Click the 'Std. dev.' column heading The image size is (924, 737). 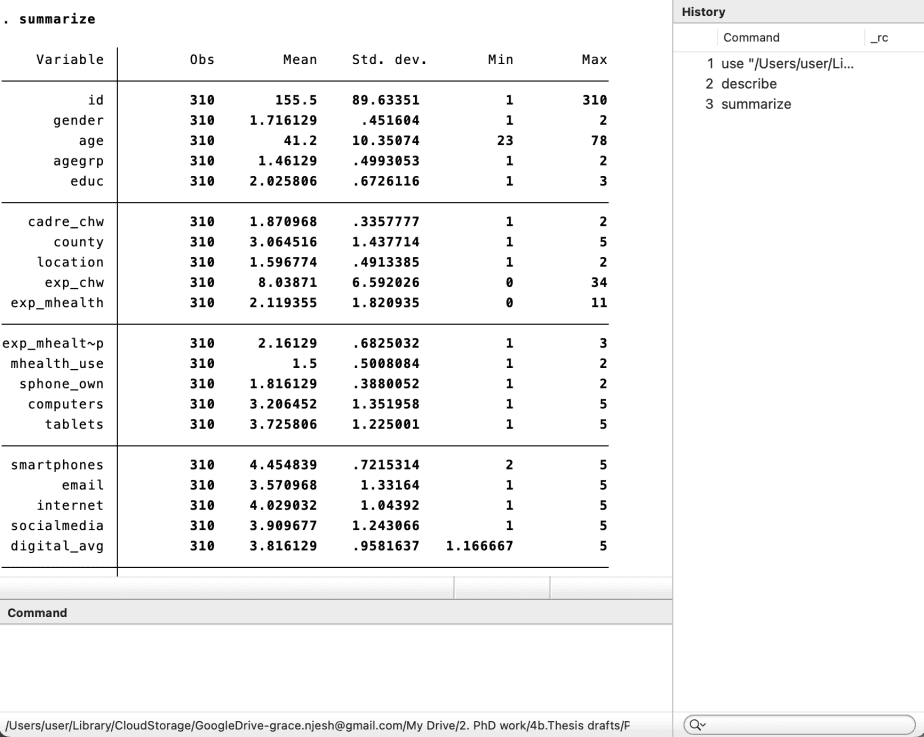click(389, 60)
